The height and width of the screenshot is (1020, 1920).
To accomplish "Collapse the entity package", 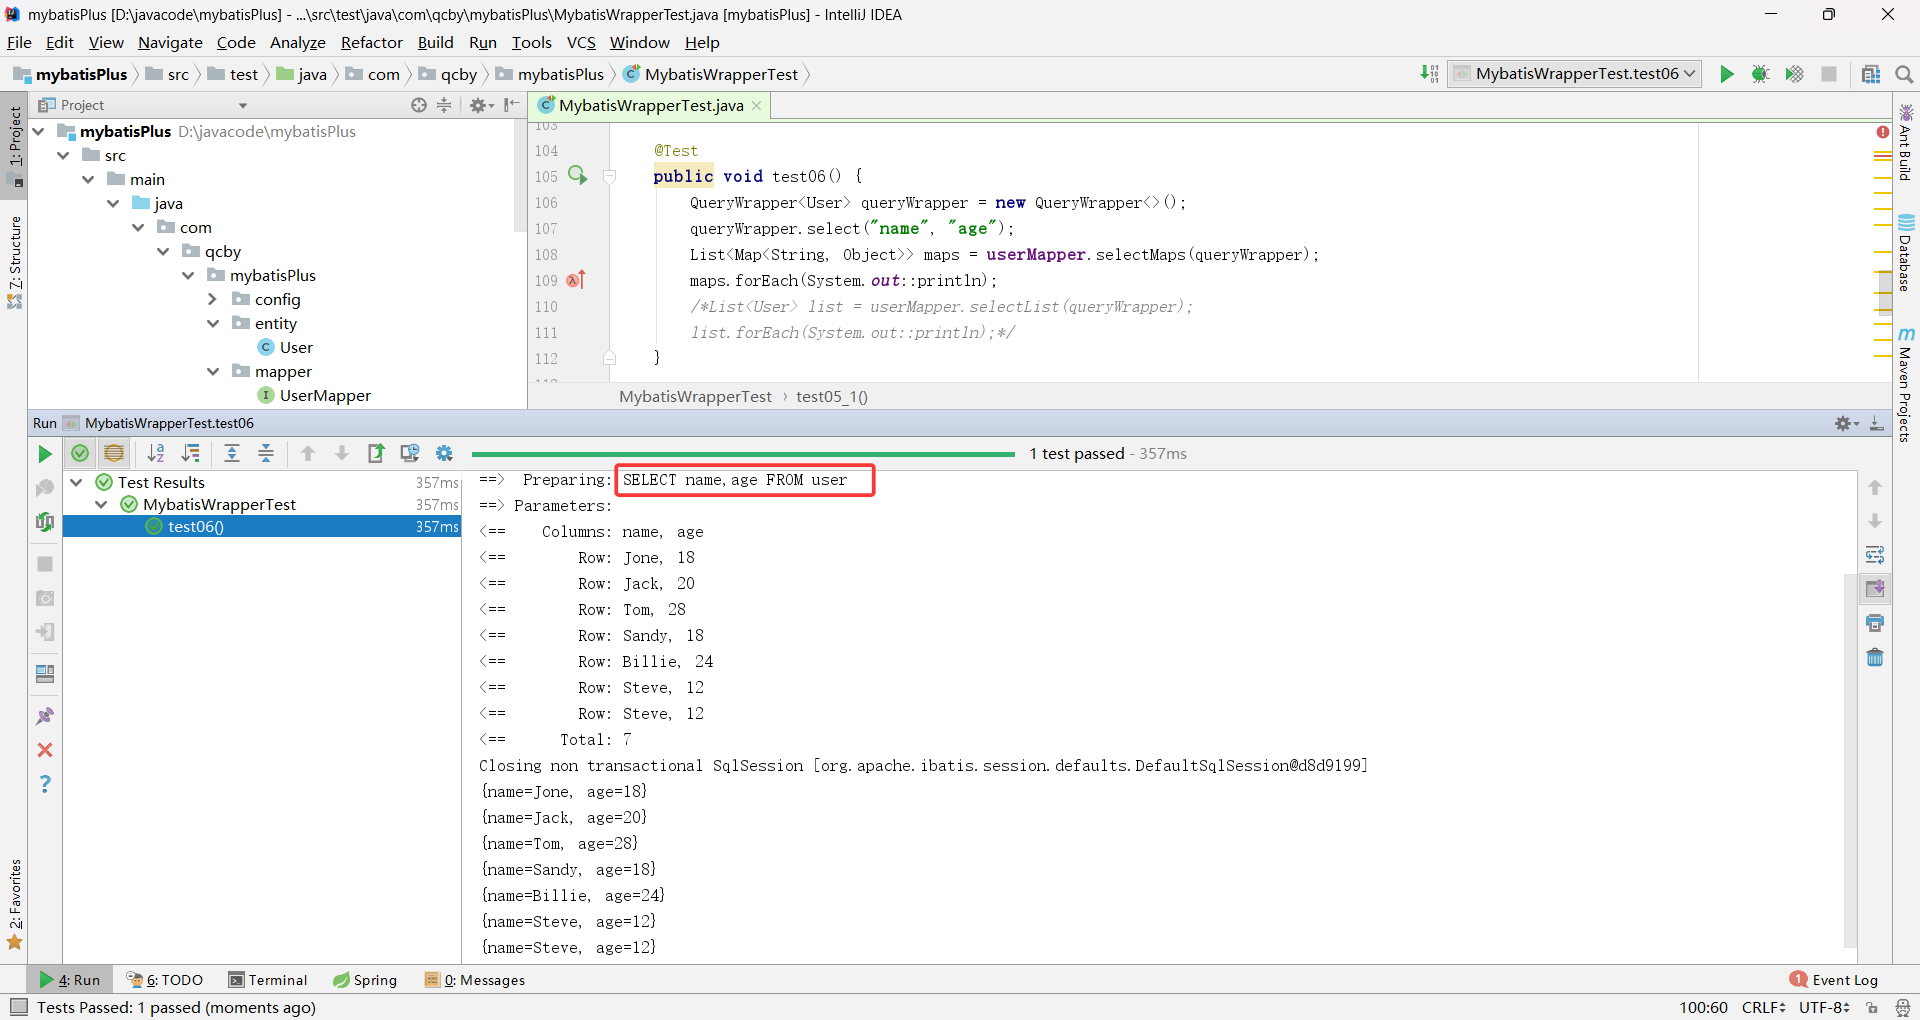I will 212,323.
